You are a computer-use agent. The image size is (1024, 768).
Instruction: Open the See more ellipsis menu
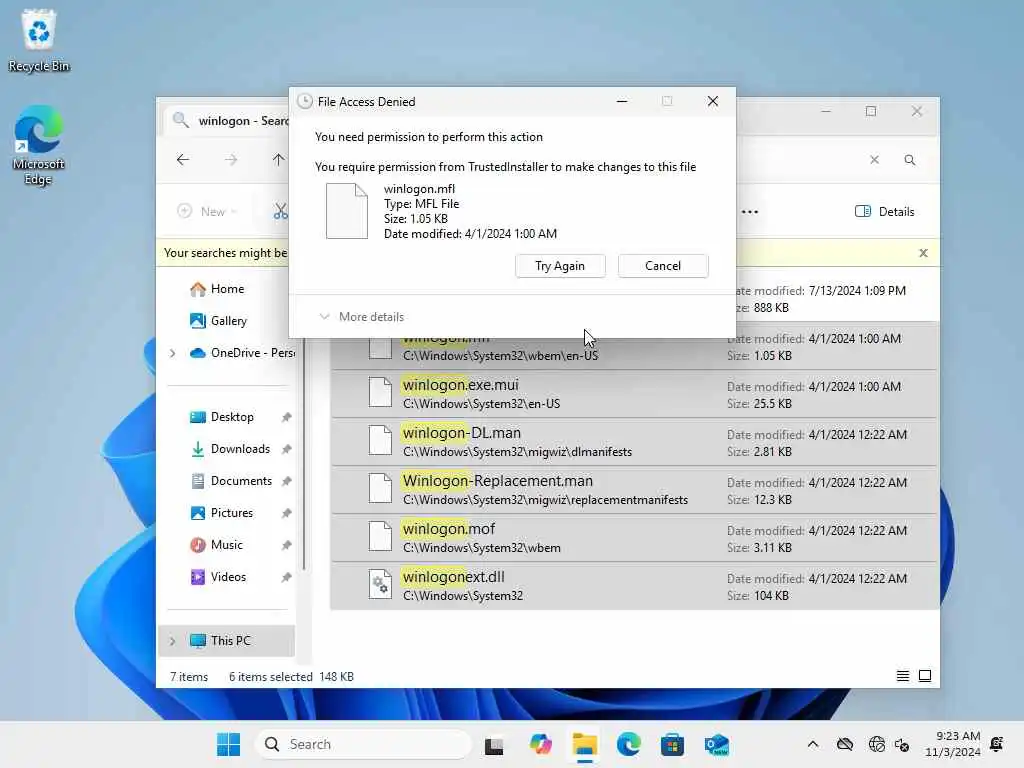pyautogui.click(x=750, y=212)
